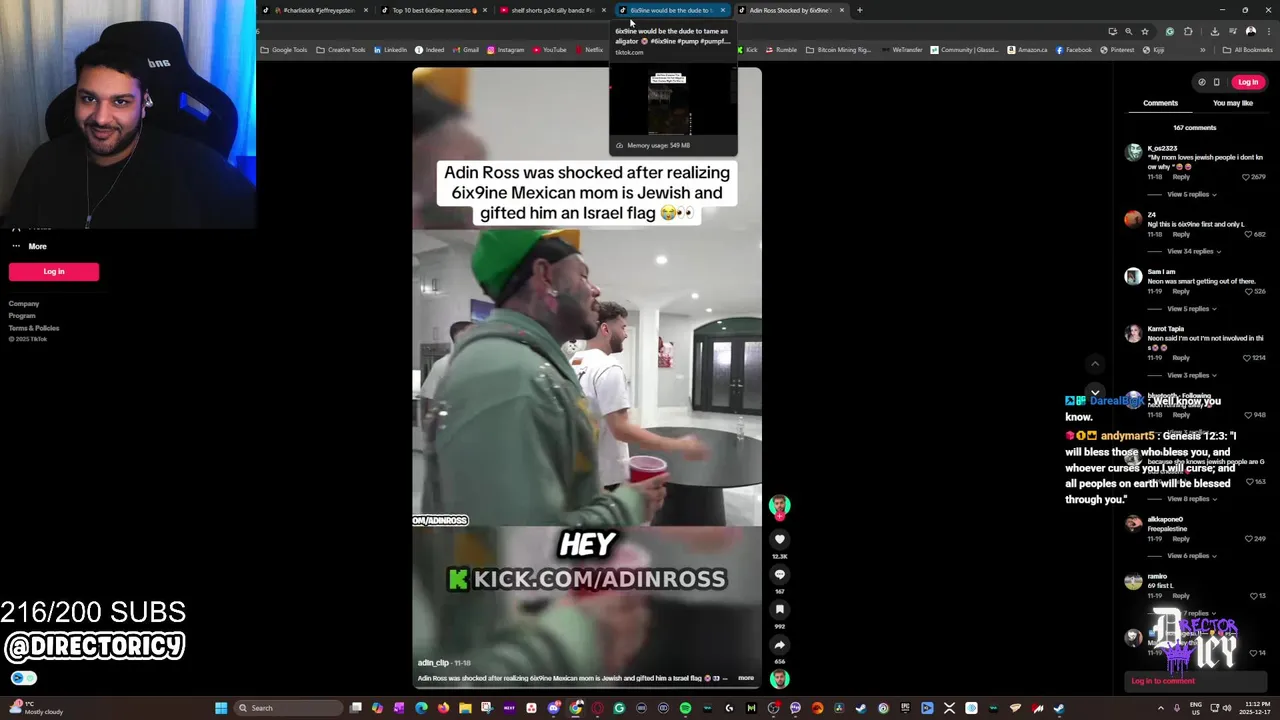Bookmark the video with the save icon
1280x720 pixels.
[780, 609]
